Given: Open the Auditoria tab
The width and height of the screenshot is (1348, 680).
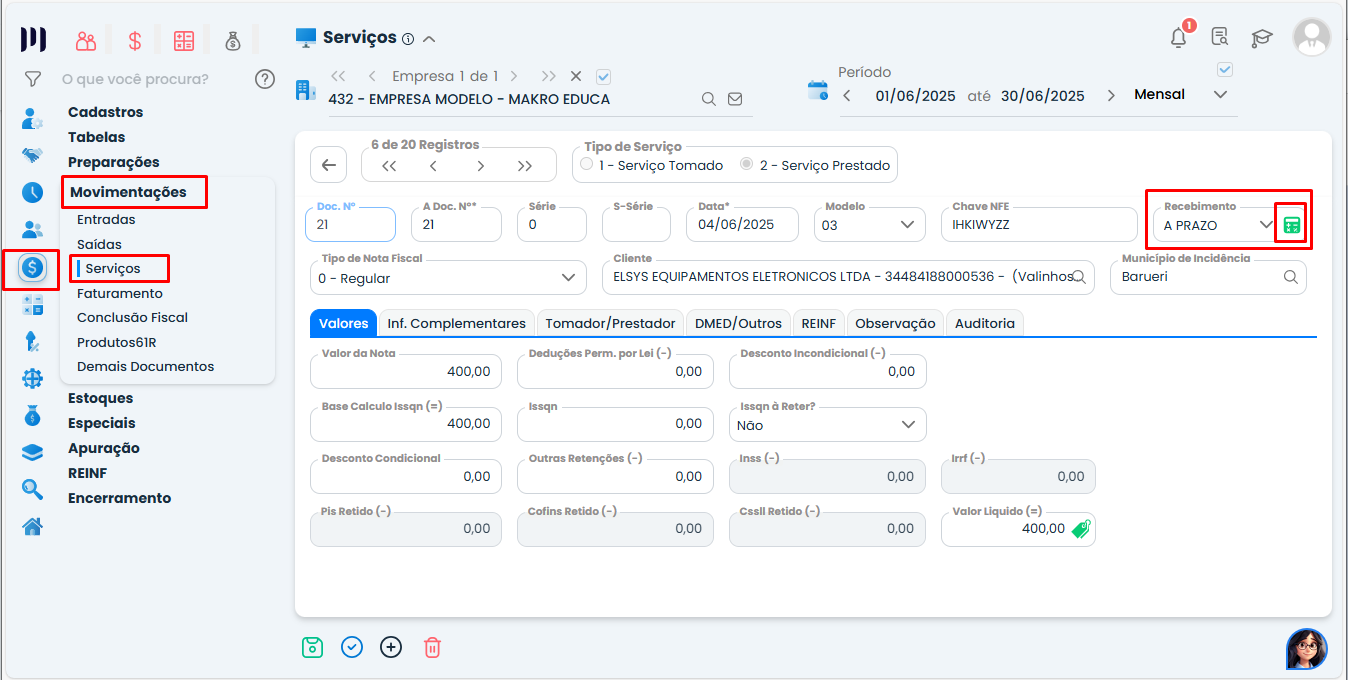Looking at the screenshot, I should [984, 323].
